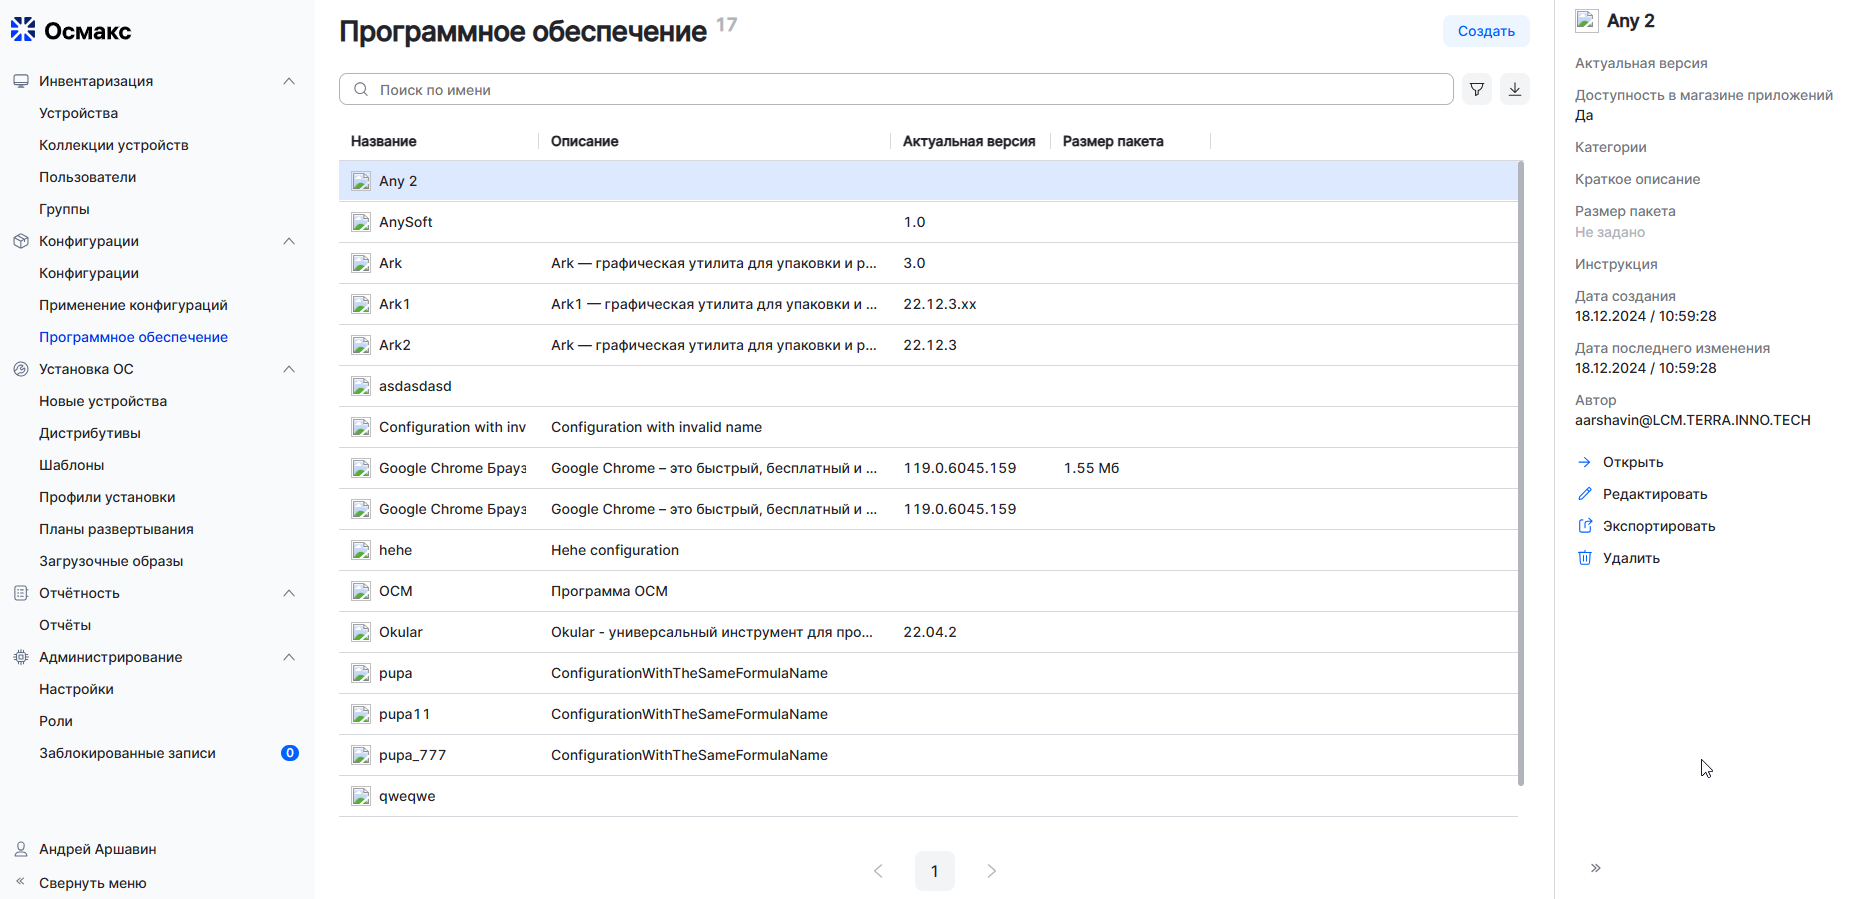The height and width of the screenshot is (899, 1853).
Task: Click the pencil icon next to Редактировать
Action: point(1585,494)
